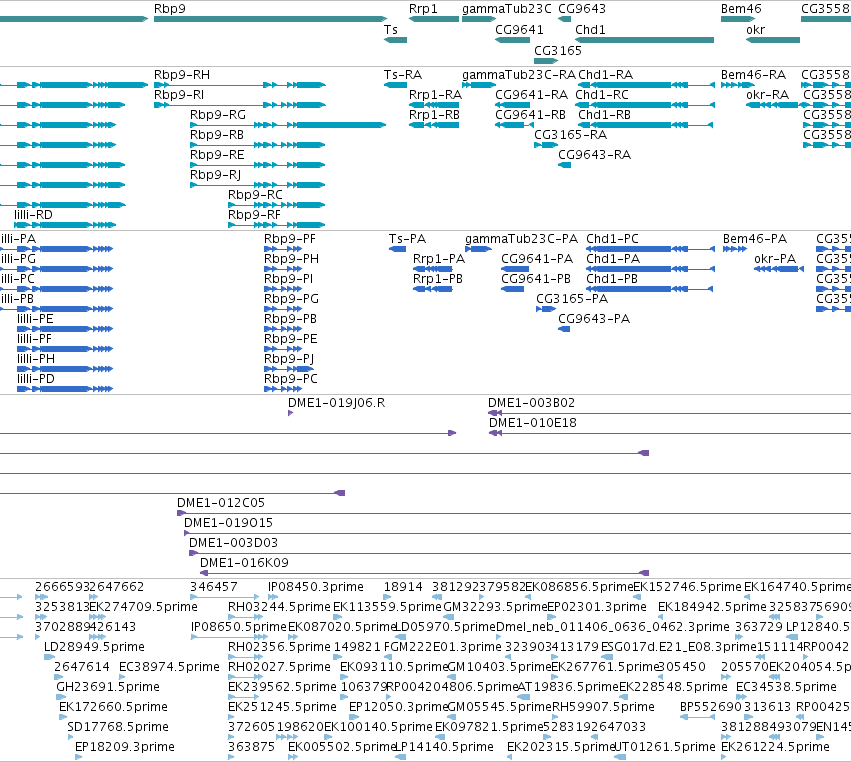The width and height of the screenshot is (851, 762).
Task: Open transcript Rbp9-RG
Action: click(218, 115)
